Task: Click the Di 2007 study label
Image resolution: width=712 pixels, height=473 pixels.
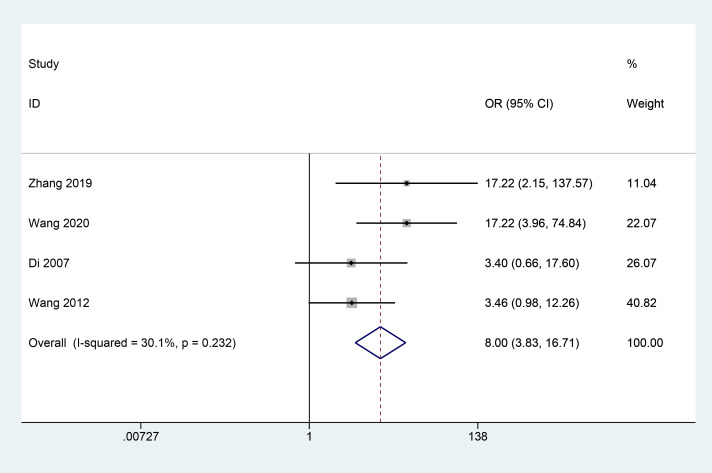Action: point(49,263)
